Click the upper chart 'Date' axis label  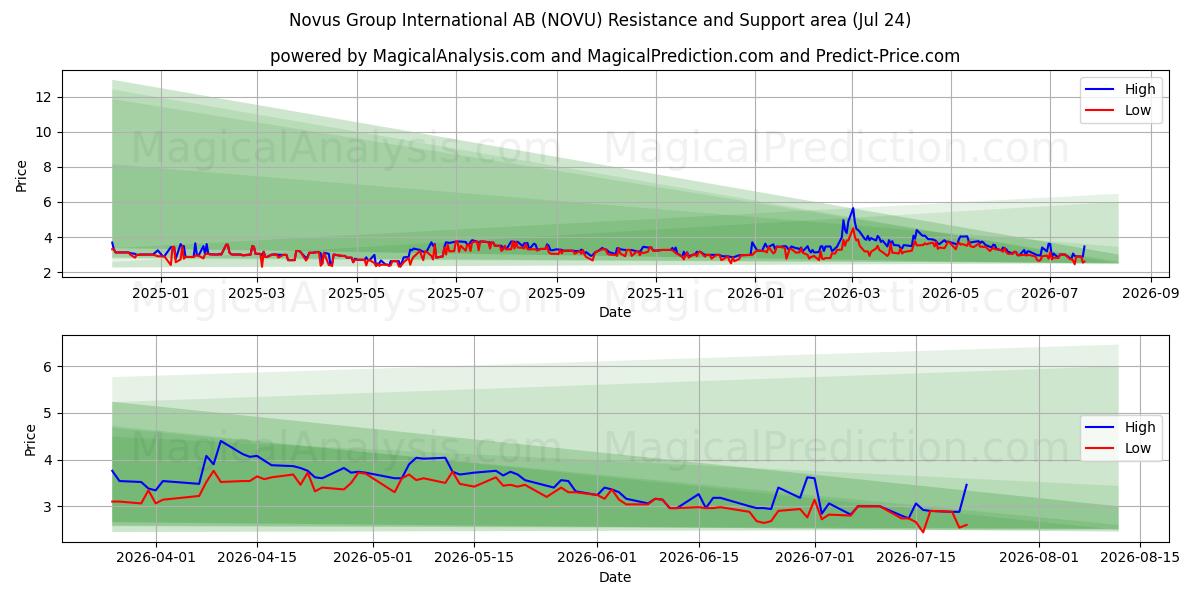click(x=614, y=313)
